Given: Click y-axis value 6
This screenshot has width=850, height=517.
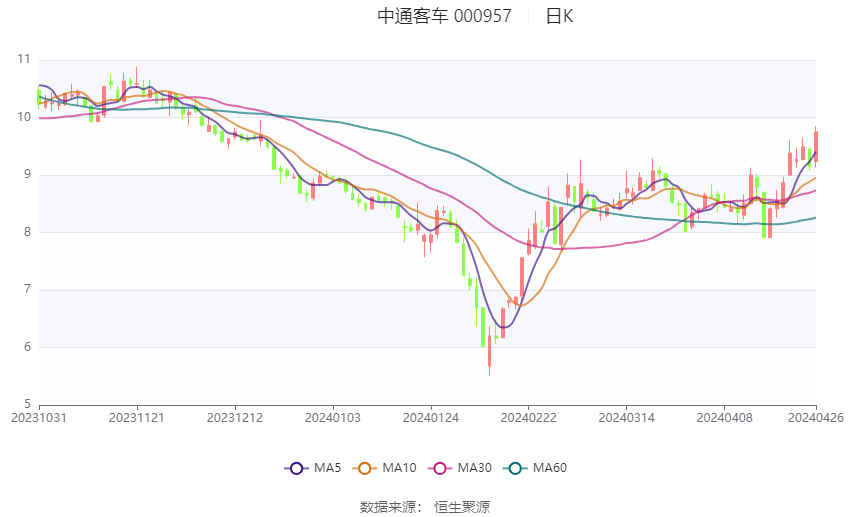Looking at the screenshot, I should [27, 347].
